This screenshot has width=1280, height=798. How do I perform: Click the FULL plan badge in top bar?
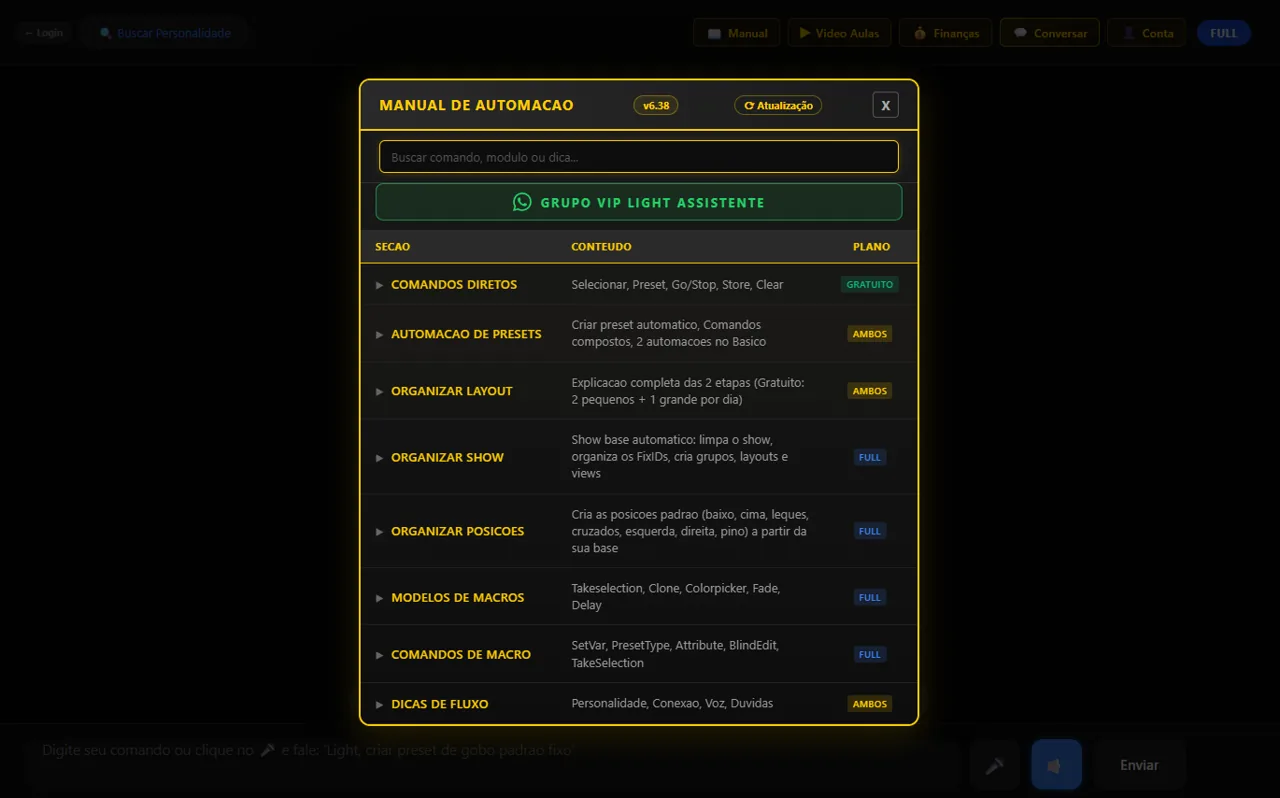pos(1224,33)
